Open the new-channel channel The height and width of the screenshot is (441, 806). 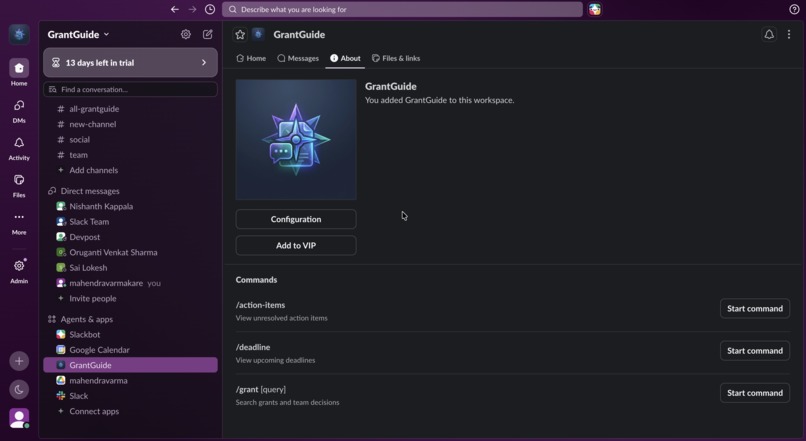131,124
